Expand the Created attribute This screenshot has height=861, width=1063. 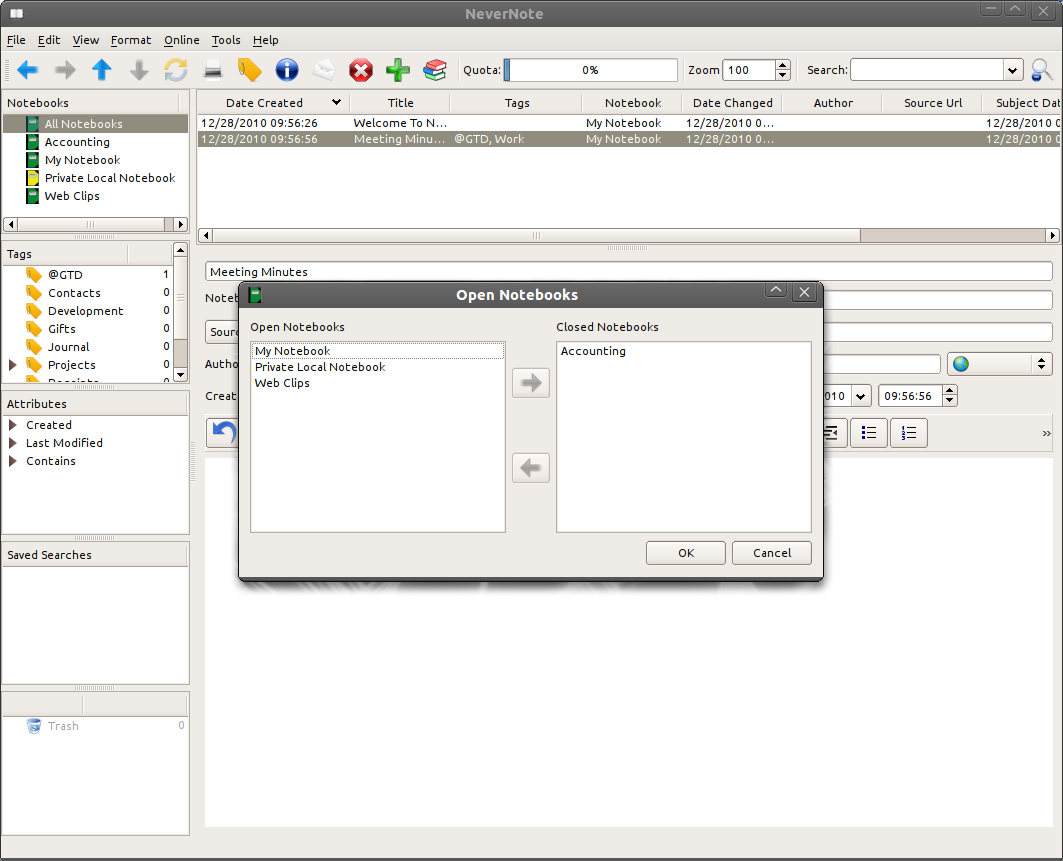(12, 425)
